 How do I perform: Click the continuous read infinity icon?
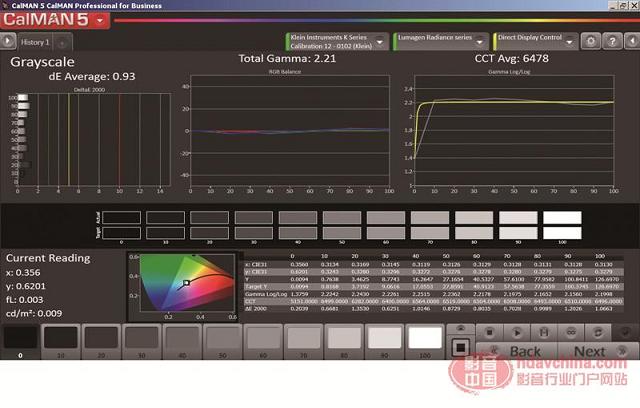[571, 333]
